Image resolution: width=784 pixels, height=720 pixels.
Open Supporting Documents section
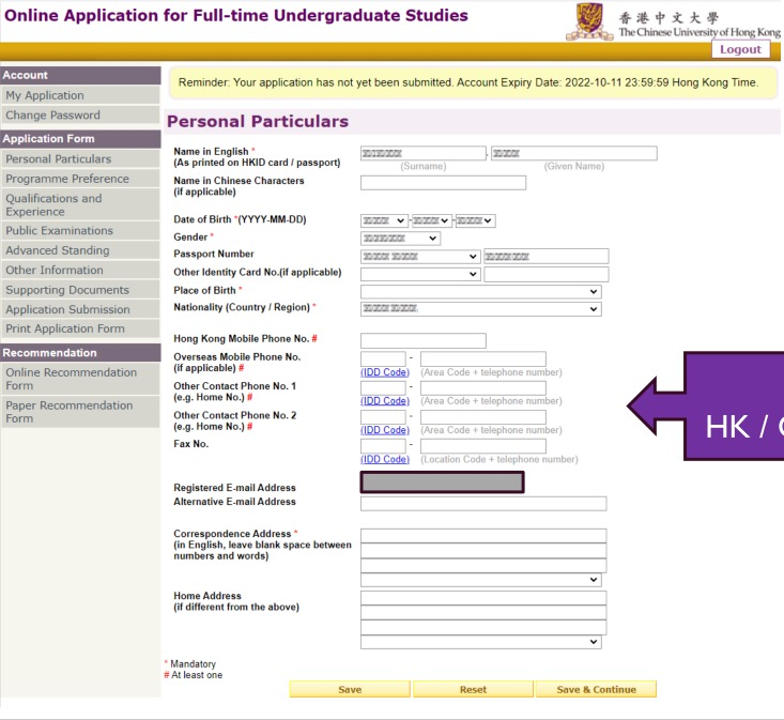click(x=80, y=290)
